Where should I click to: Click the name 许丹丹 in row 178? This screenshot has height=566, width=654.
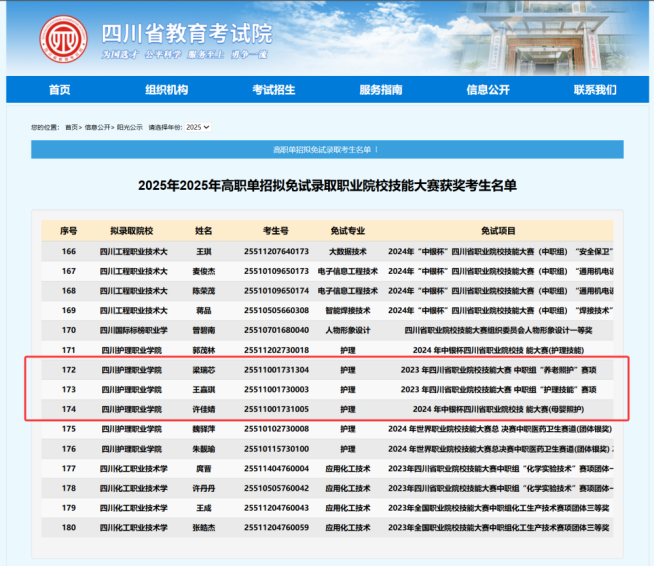[x=204, y=488]
